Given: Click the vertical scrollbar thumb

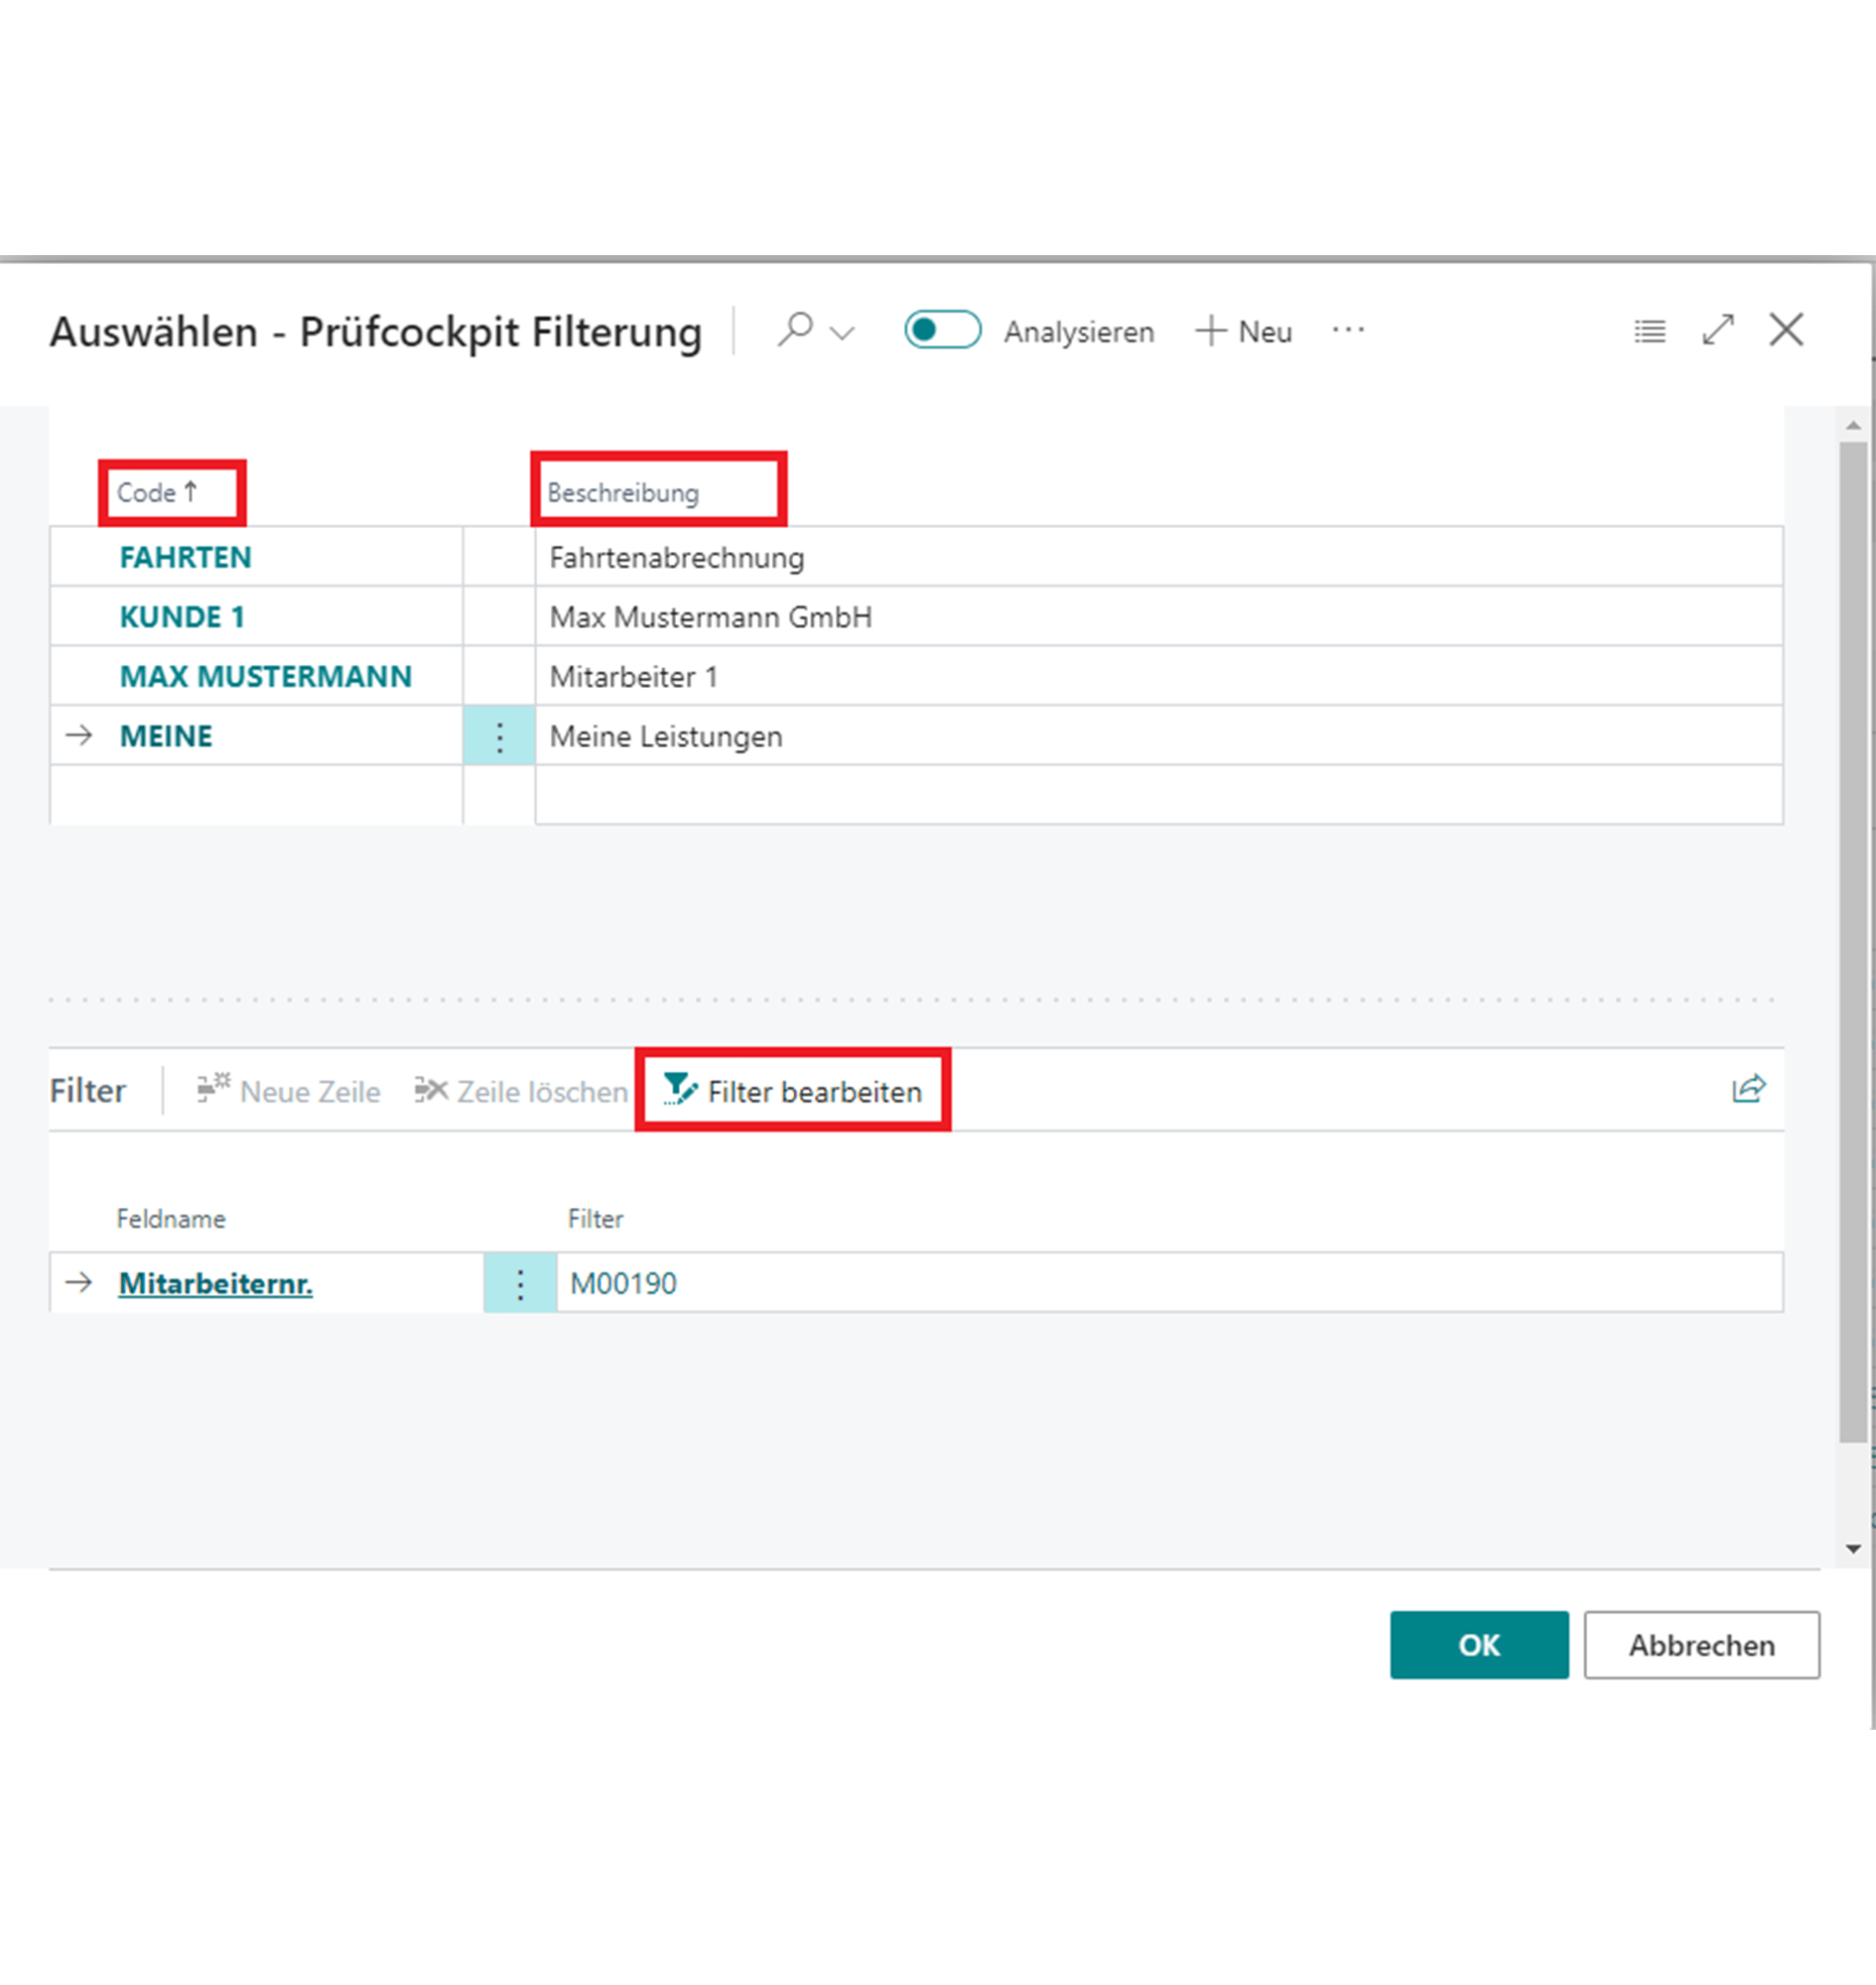Looking at the screenshot, I should point(1853,942).
